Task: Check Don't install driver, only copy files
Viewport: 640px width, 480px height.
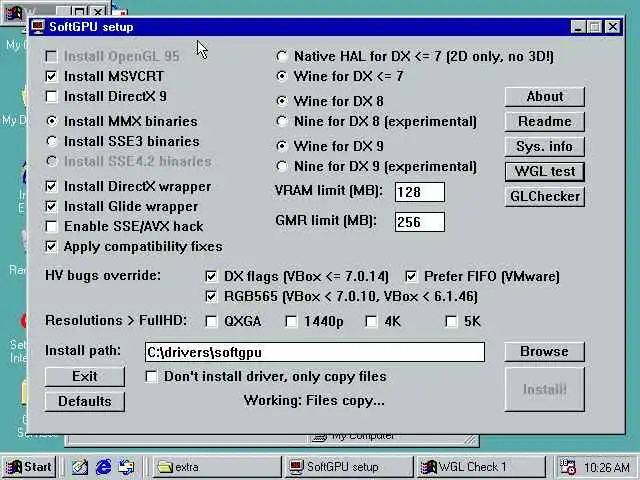Action: click(x=151, y=376)
